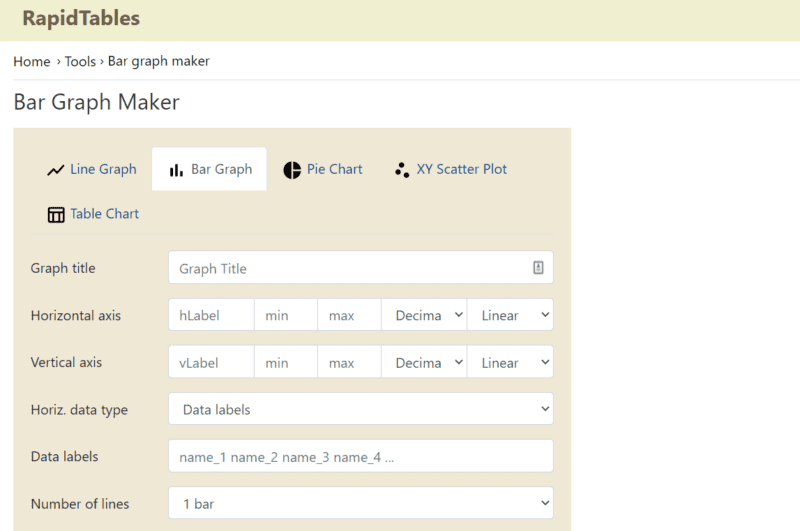
Task: Open Horizontal axis Decimal format dropdown
Action: tap(424, 315)
